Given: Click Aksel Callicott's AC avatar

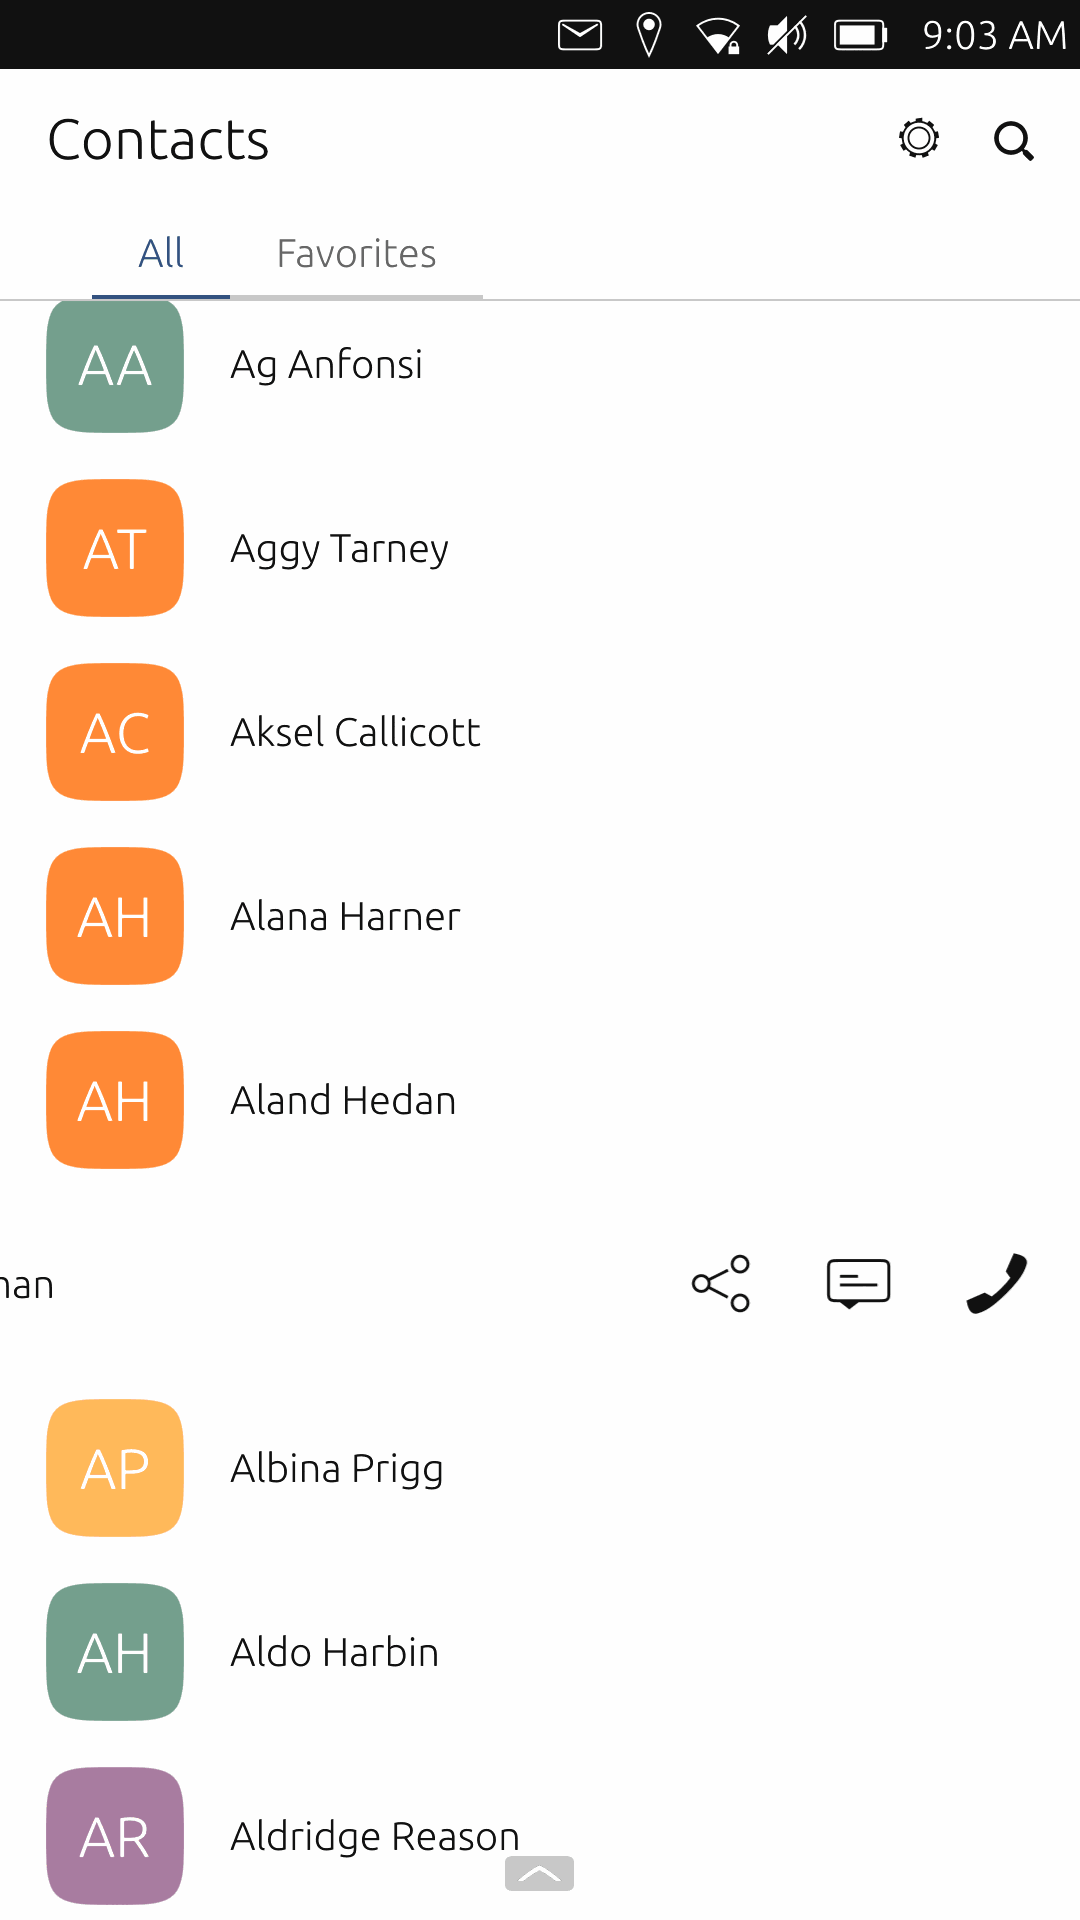Looking at the screenshot, I should (x=114, y=732).
